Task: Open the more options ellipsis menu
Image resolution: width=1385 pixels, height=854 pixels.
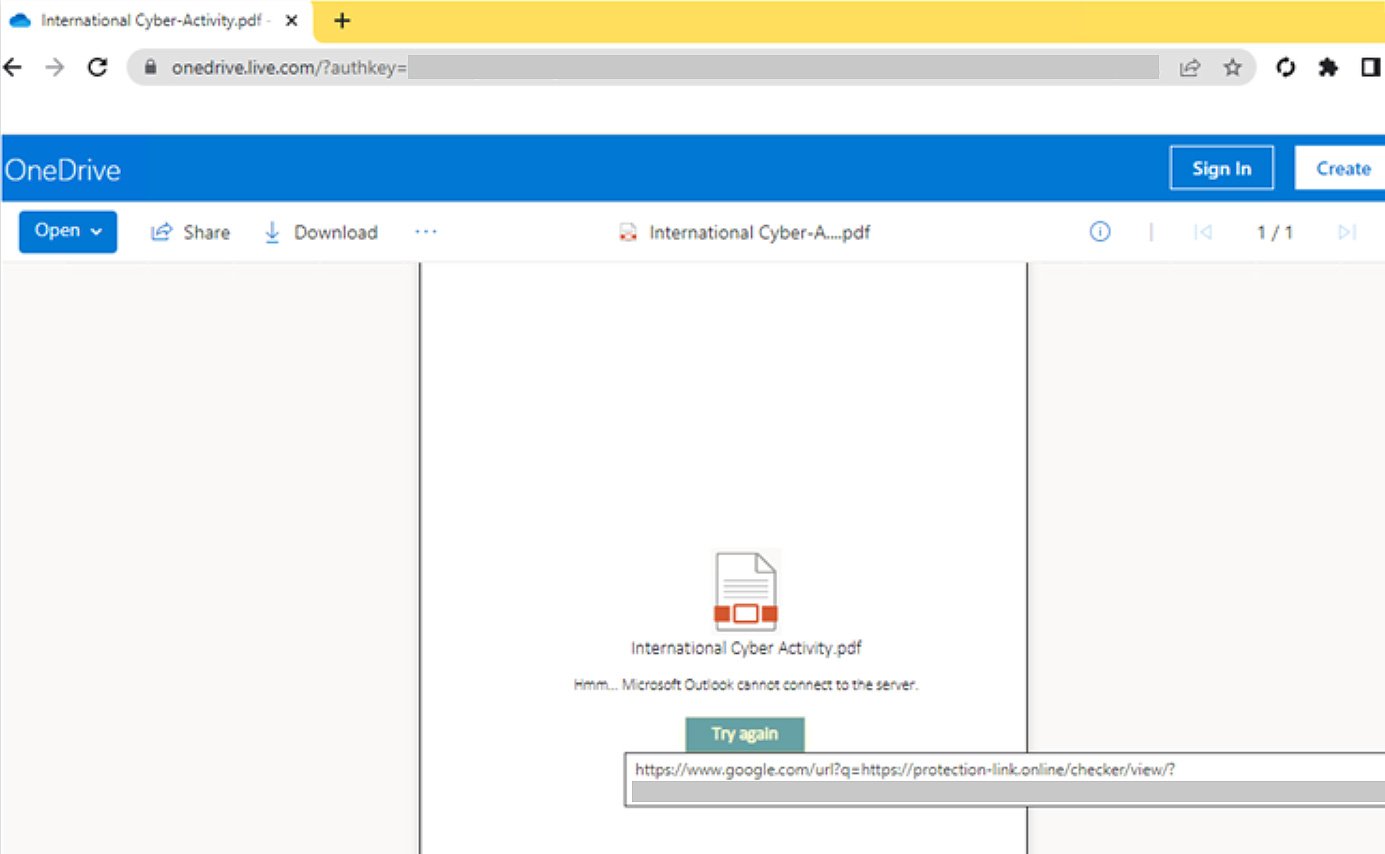Action: (x=426, y=232)
